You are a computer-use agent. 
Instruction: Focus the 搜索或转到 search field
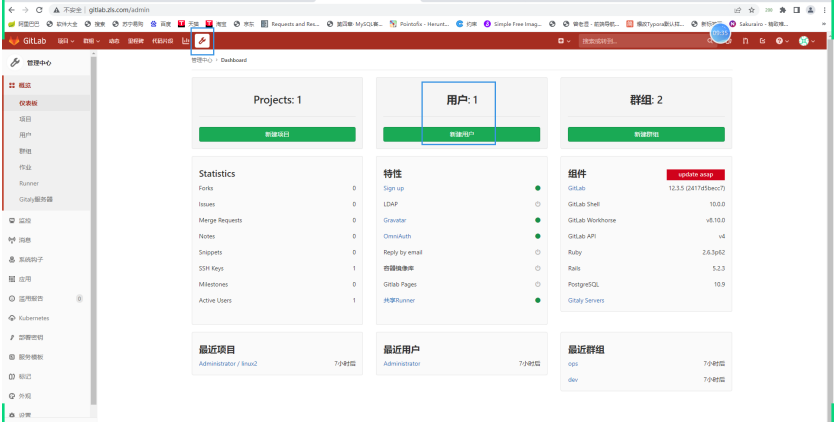tap(649, 41)
